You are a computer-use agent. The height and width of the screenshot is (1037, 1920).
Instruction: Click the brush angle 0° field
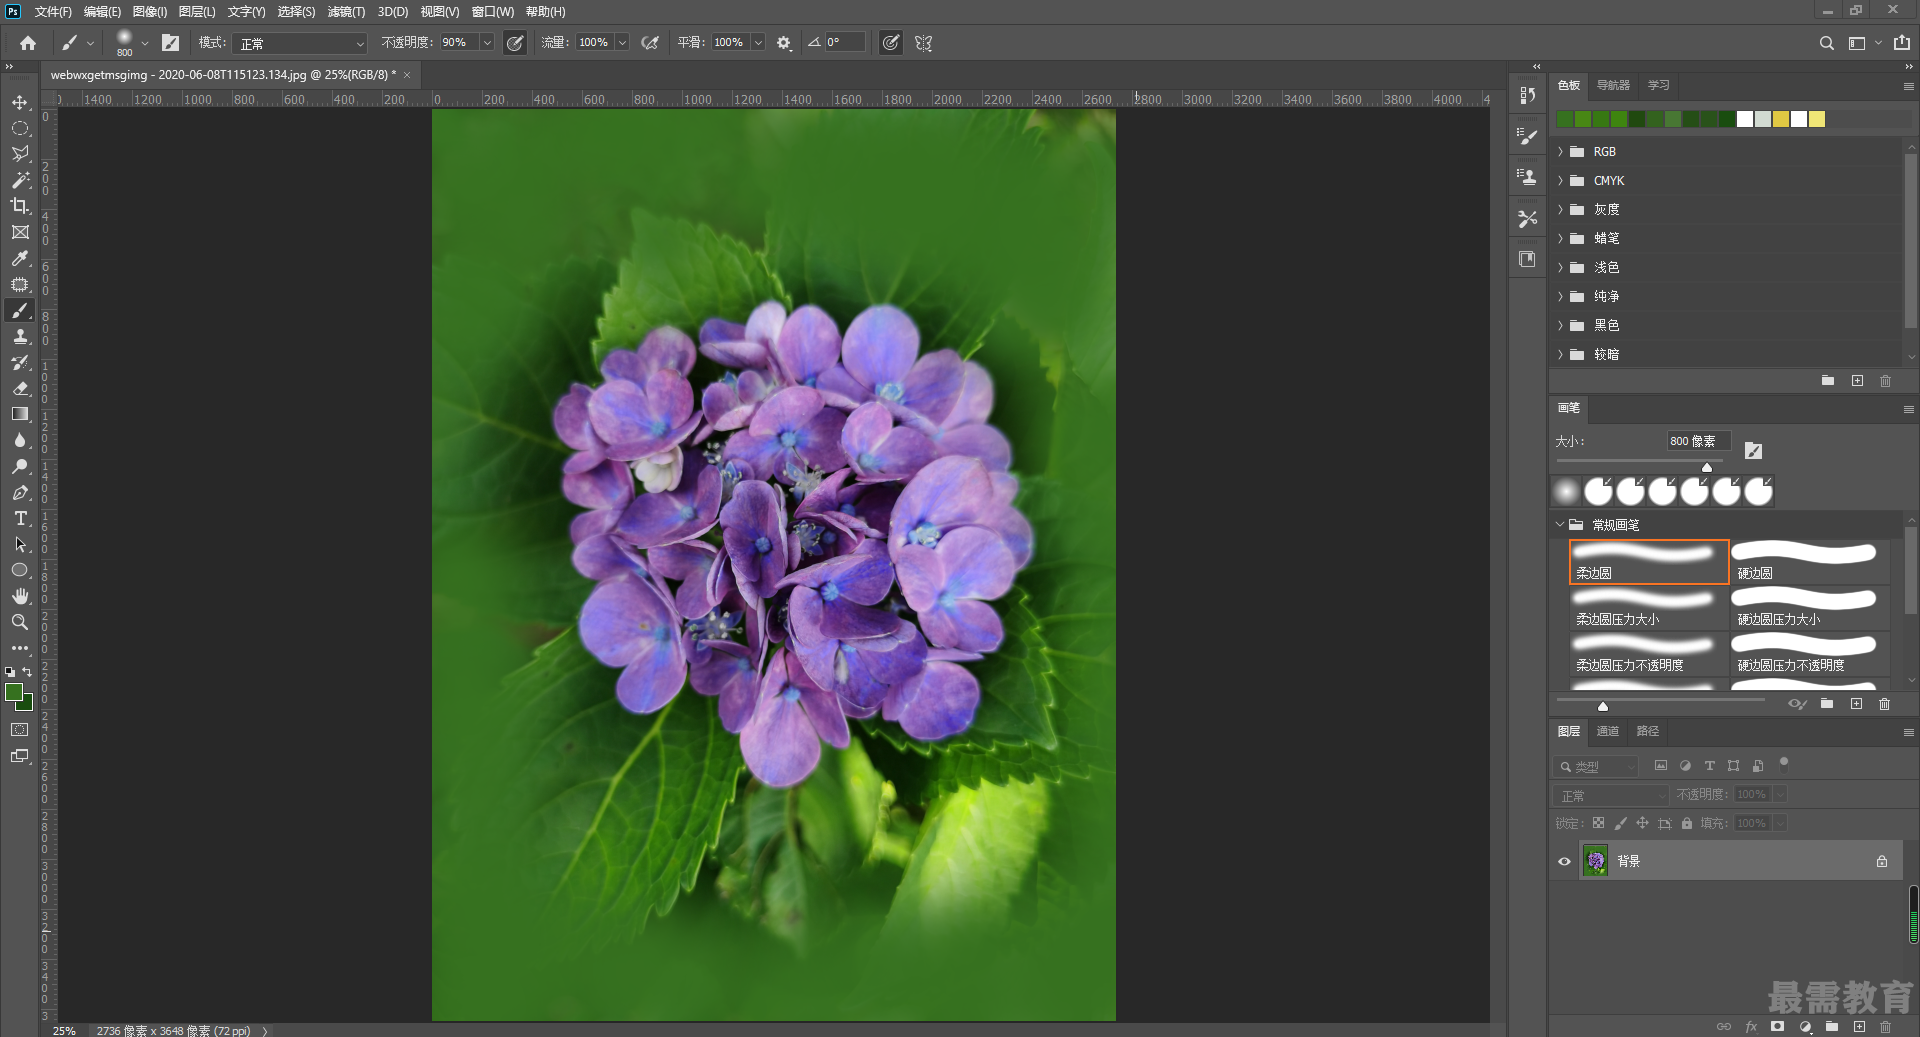tap(844, 43)
